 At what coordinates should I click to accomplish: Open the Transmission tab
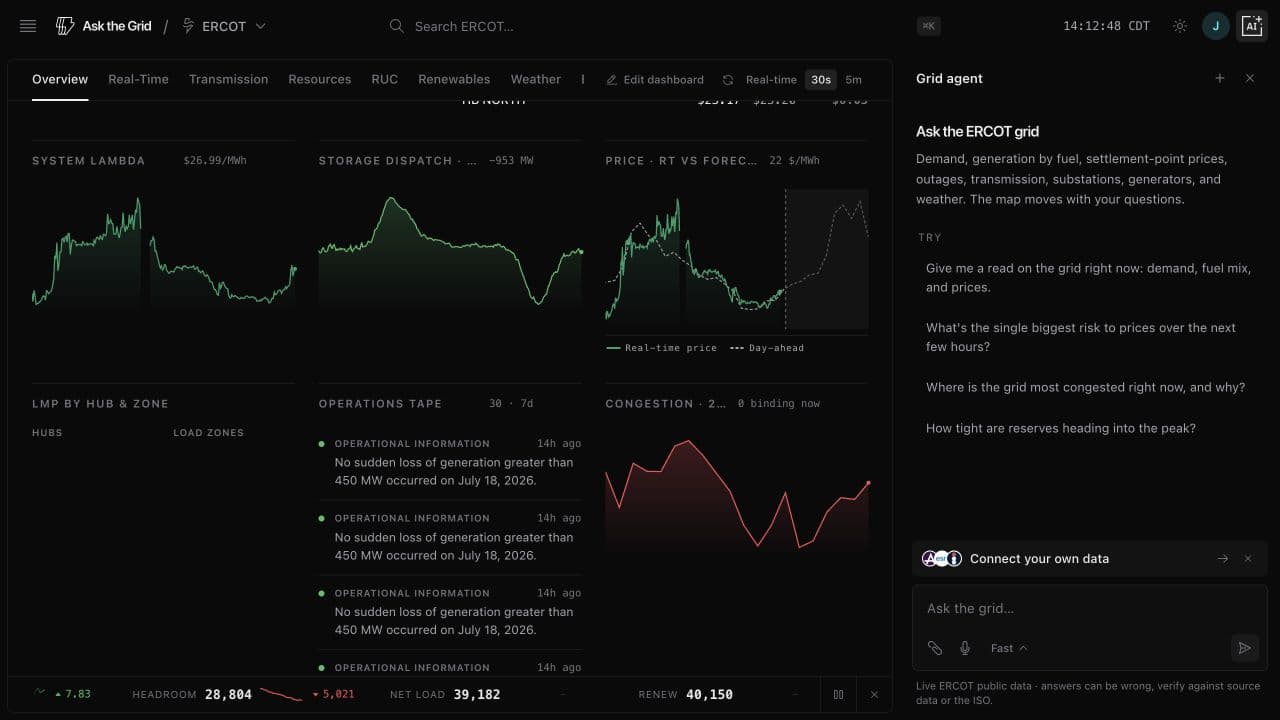coord(228,79)
